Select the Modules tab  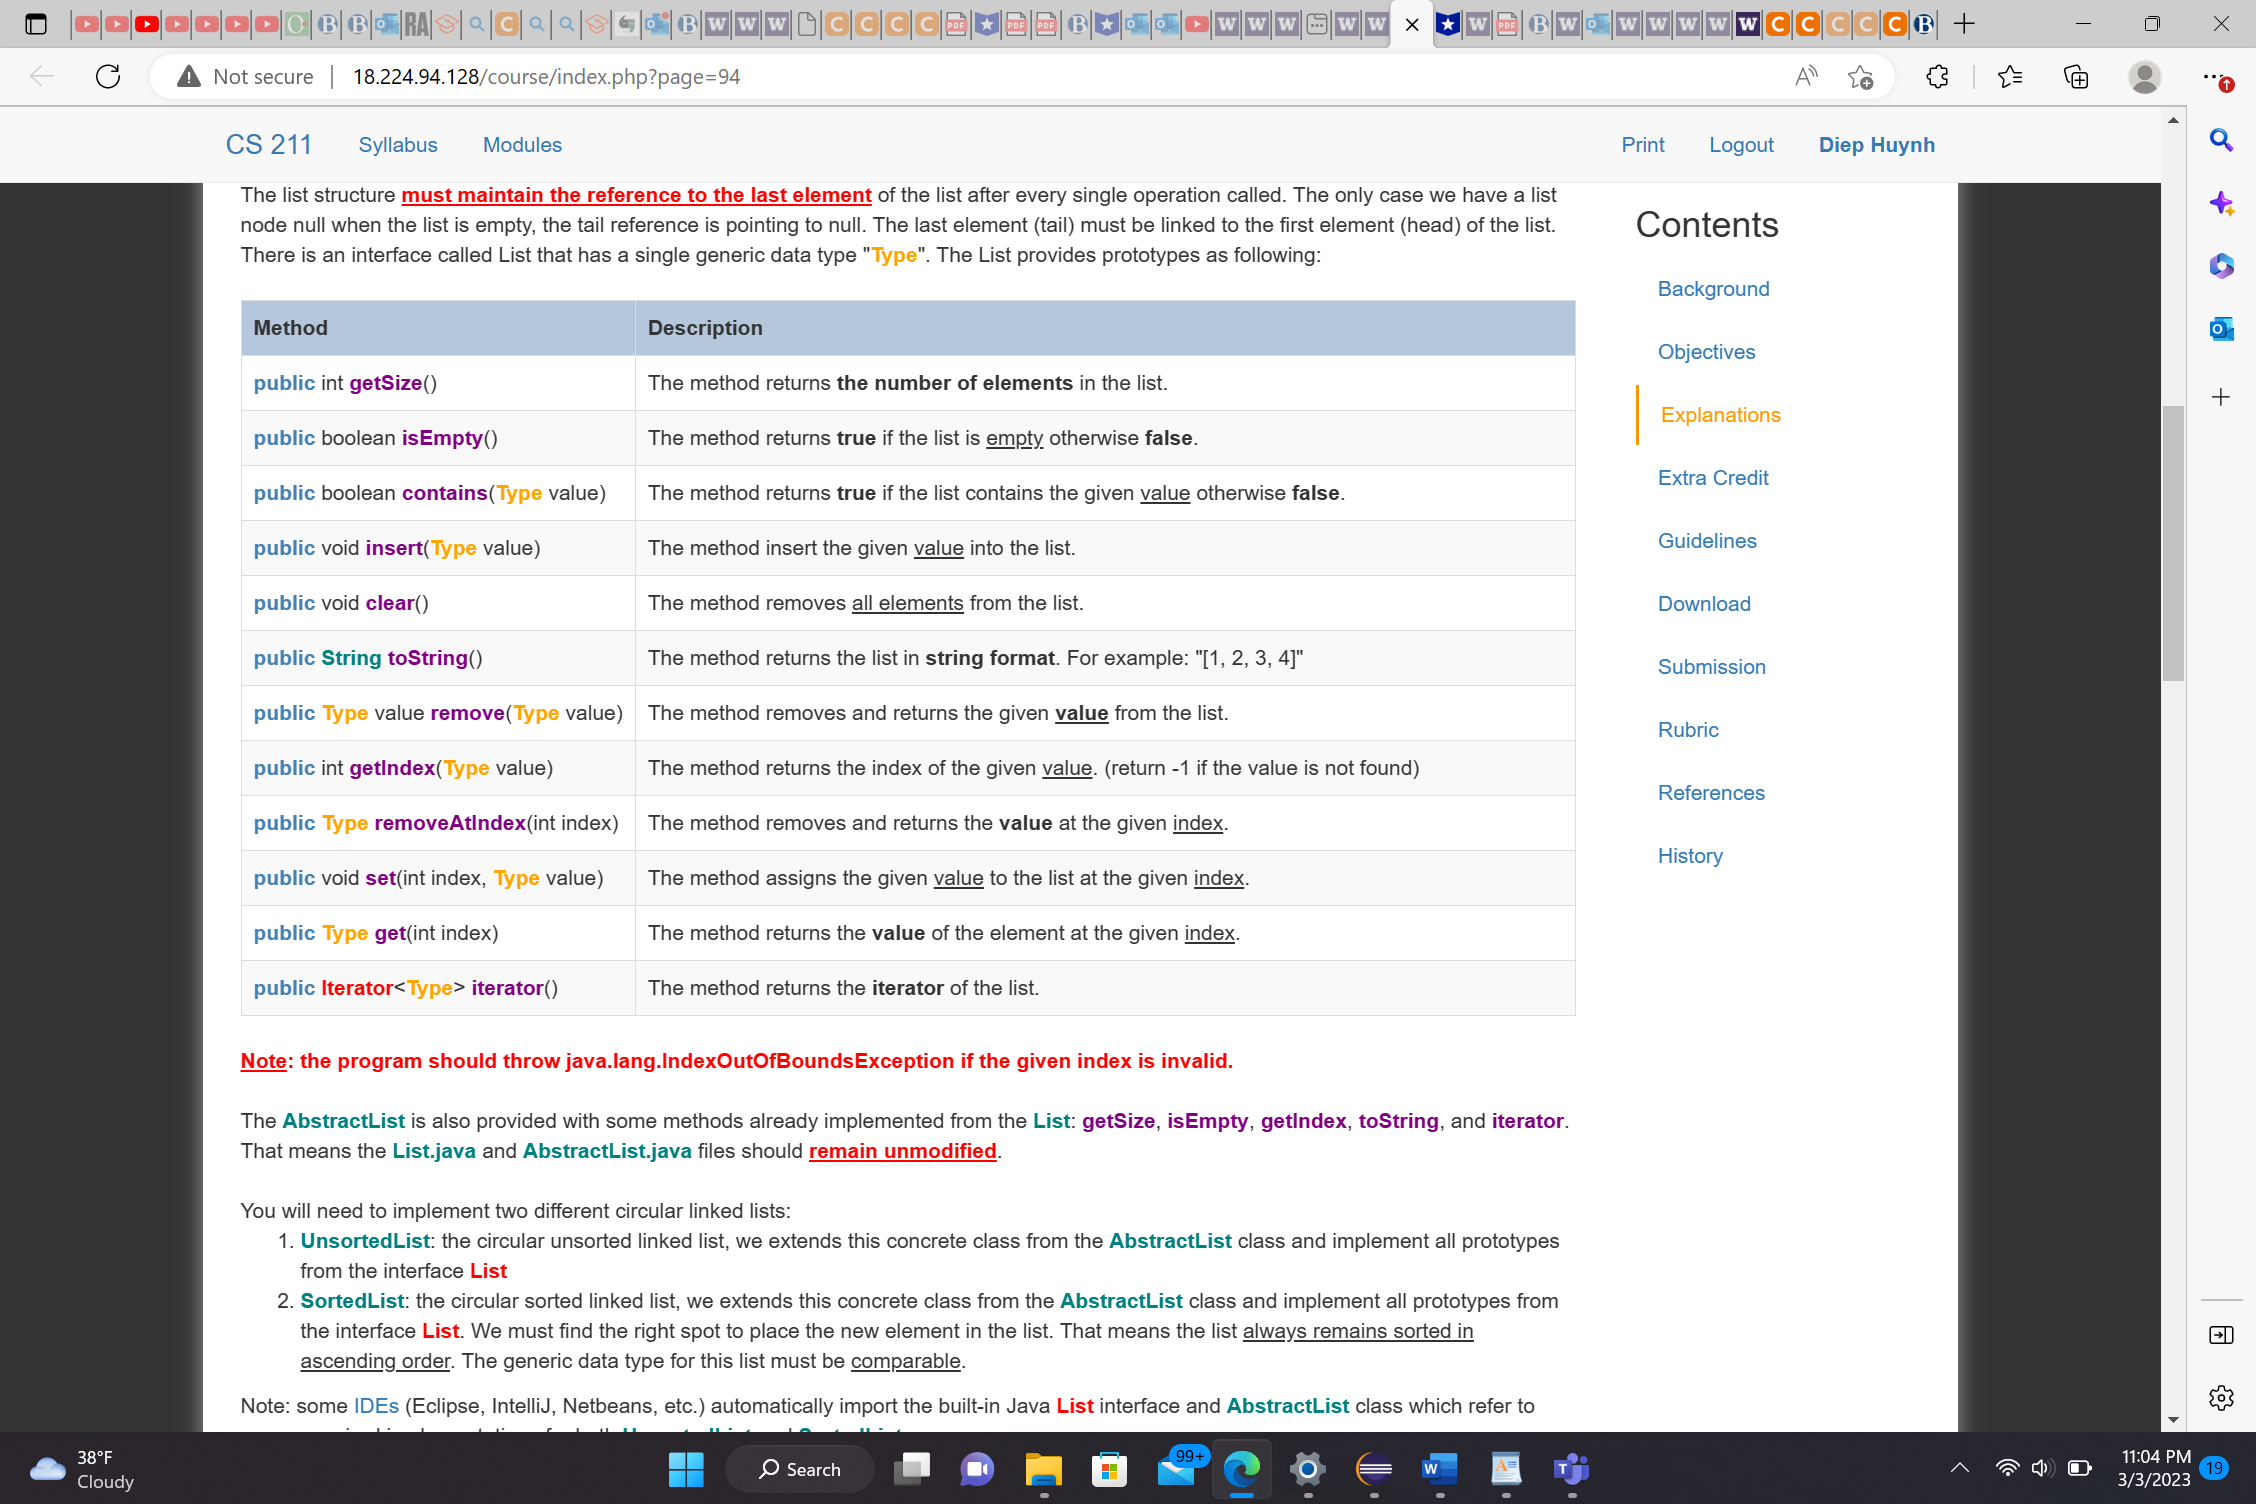pos(524,144)
